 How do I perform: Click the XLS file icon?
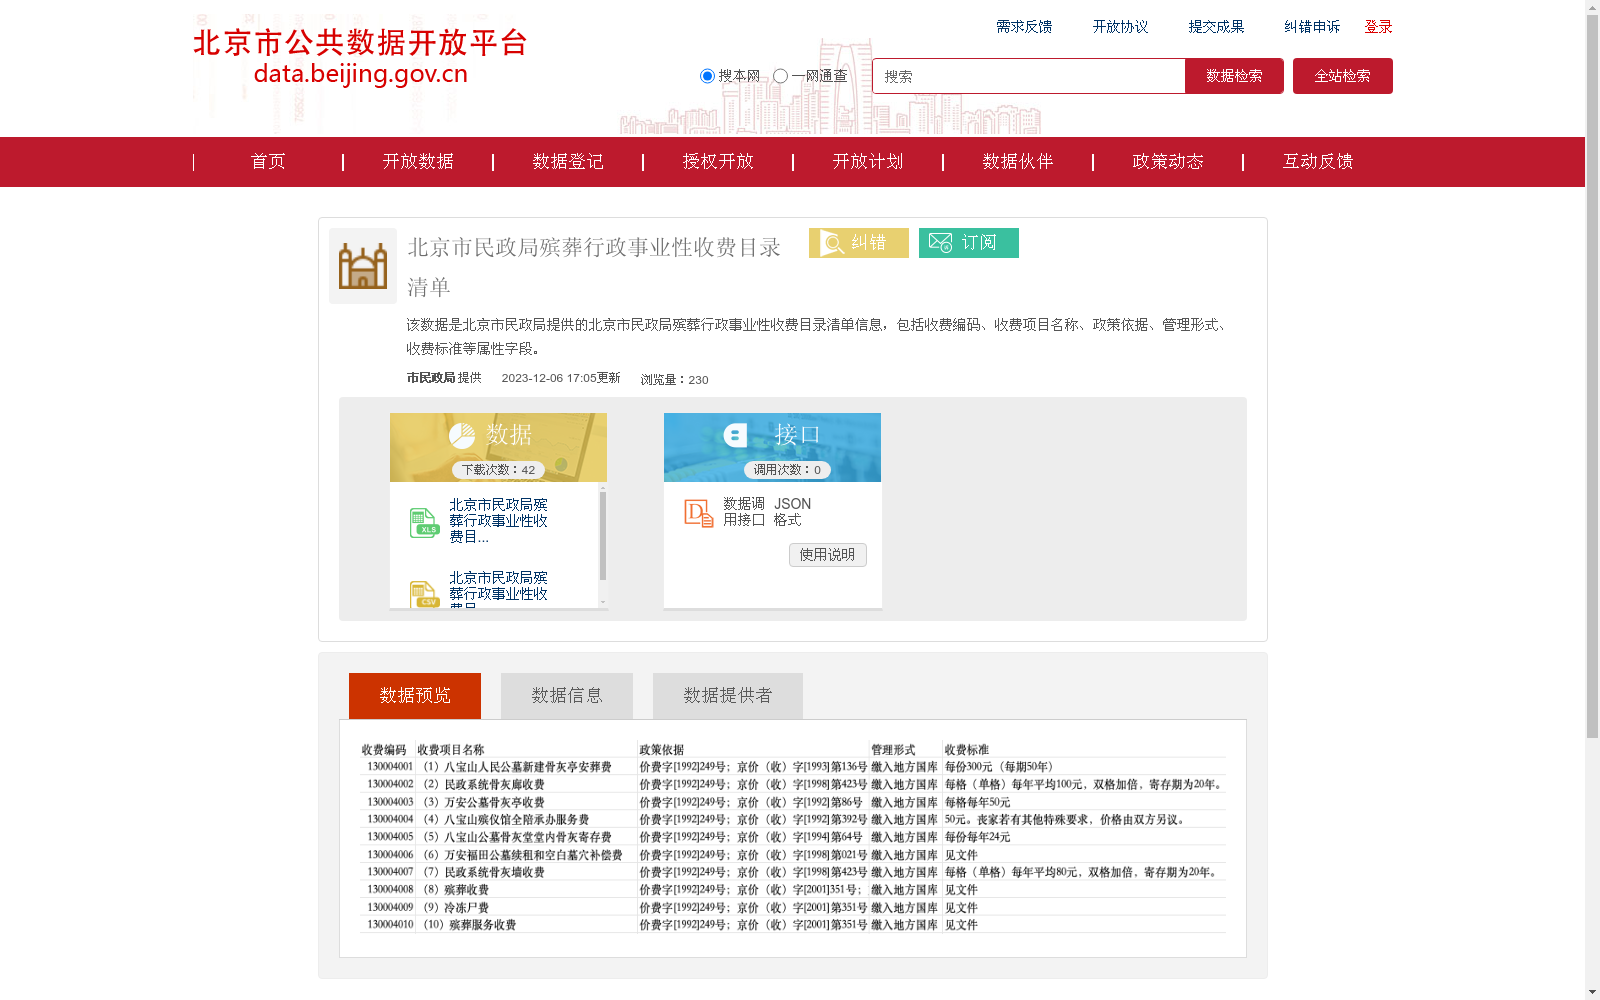[424, 522]
